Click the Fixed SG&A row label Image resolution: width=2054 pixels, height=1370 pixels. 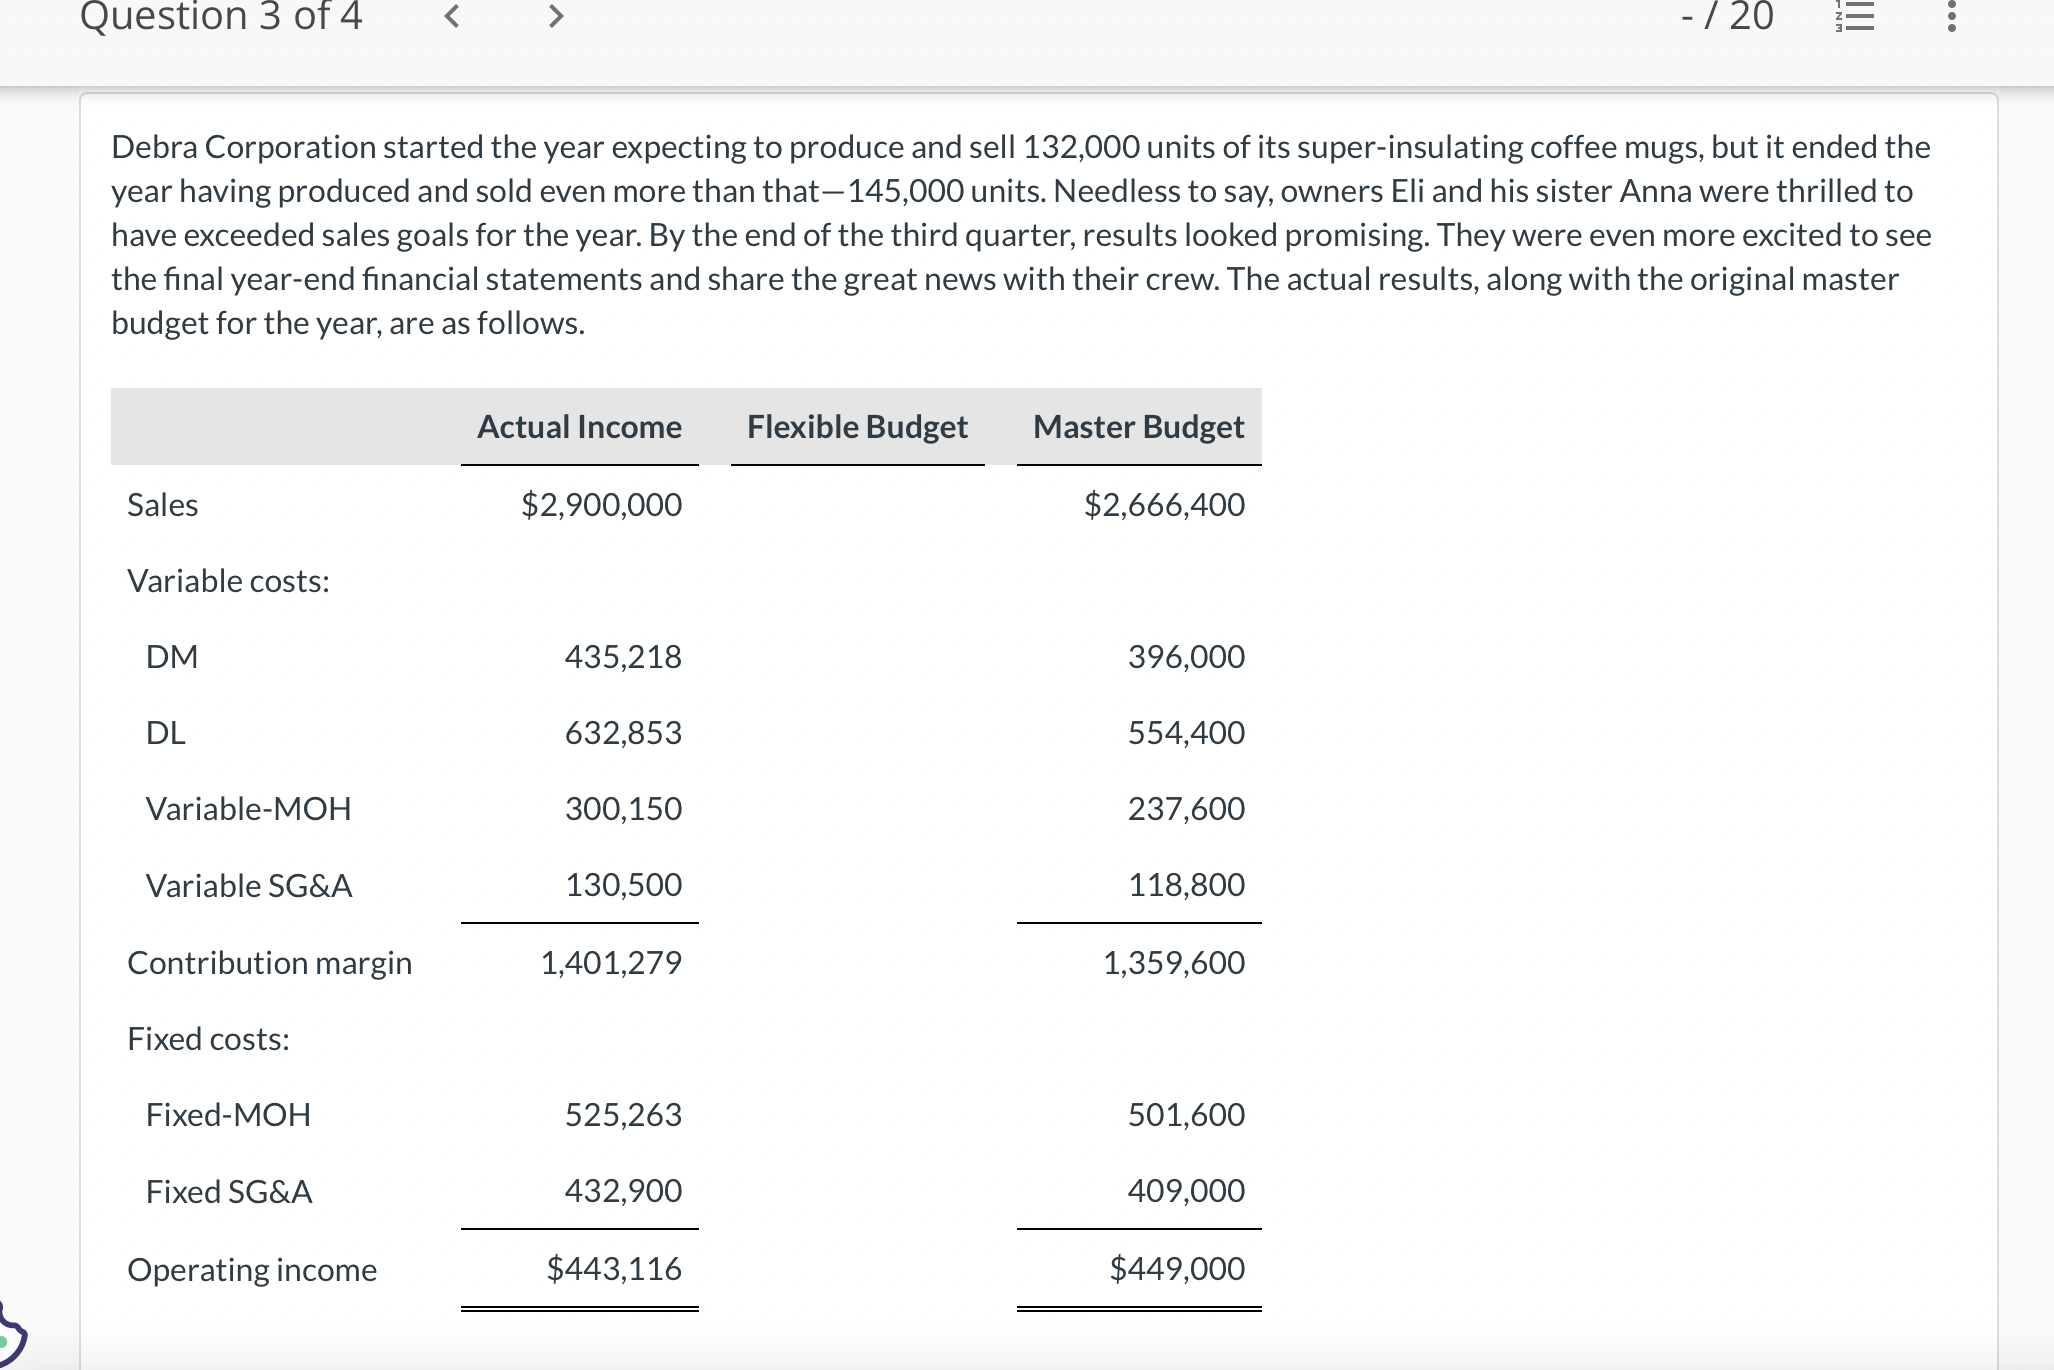tap(229, 1192)
